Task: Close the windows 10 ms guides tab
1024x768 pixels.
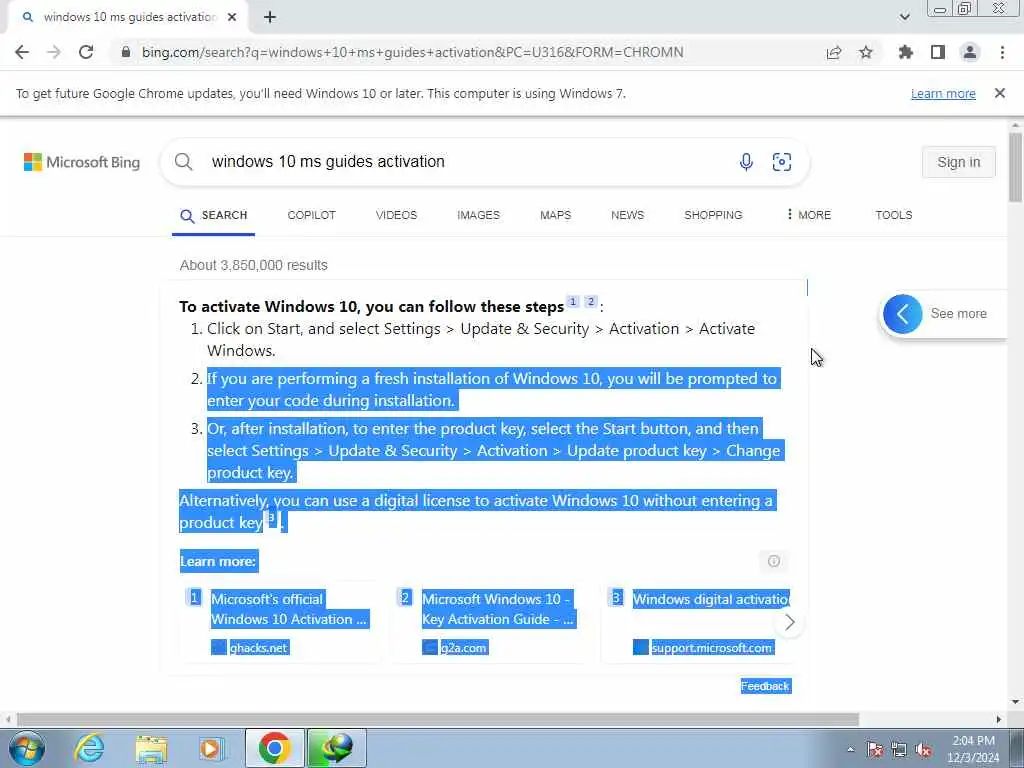Action: click(232, 18)
